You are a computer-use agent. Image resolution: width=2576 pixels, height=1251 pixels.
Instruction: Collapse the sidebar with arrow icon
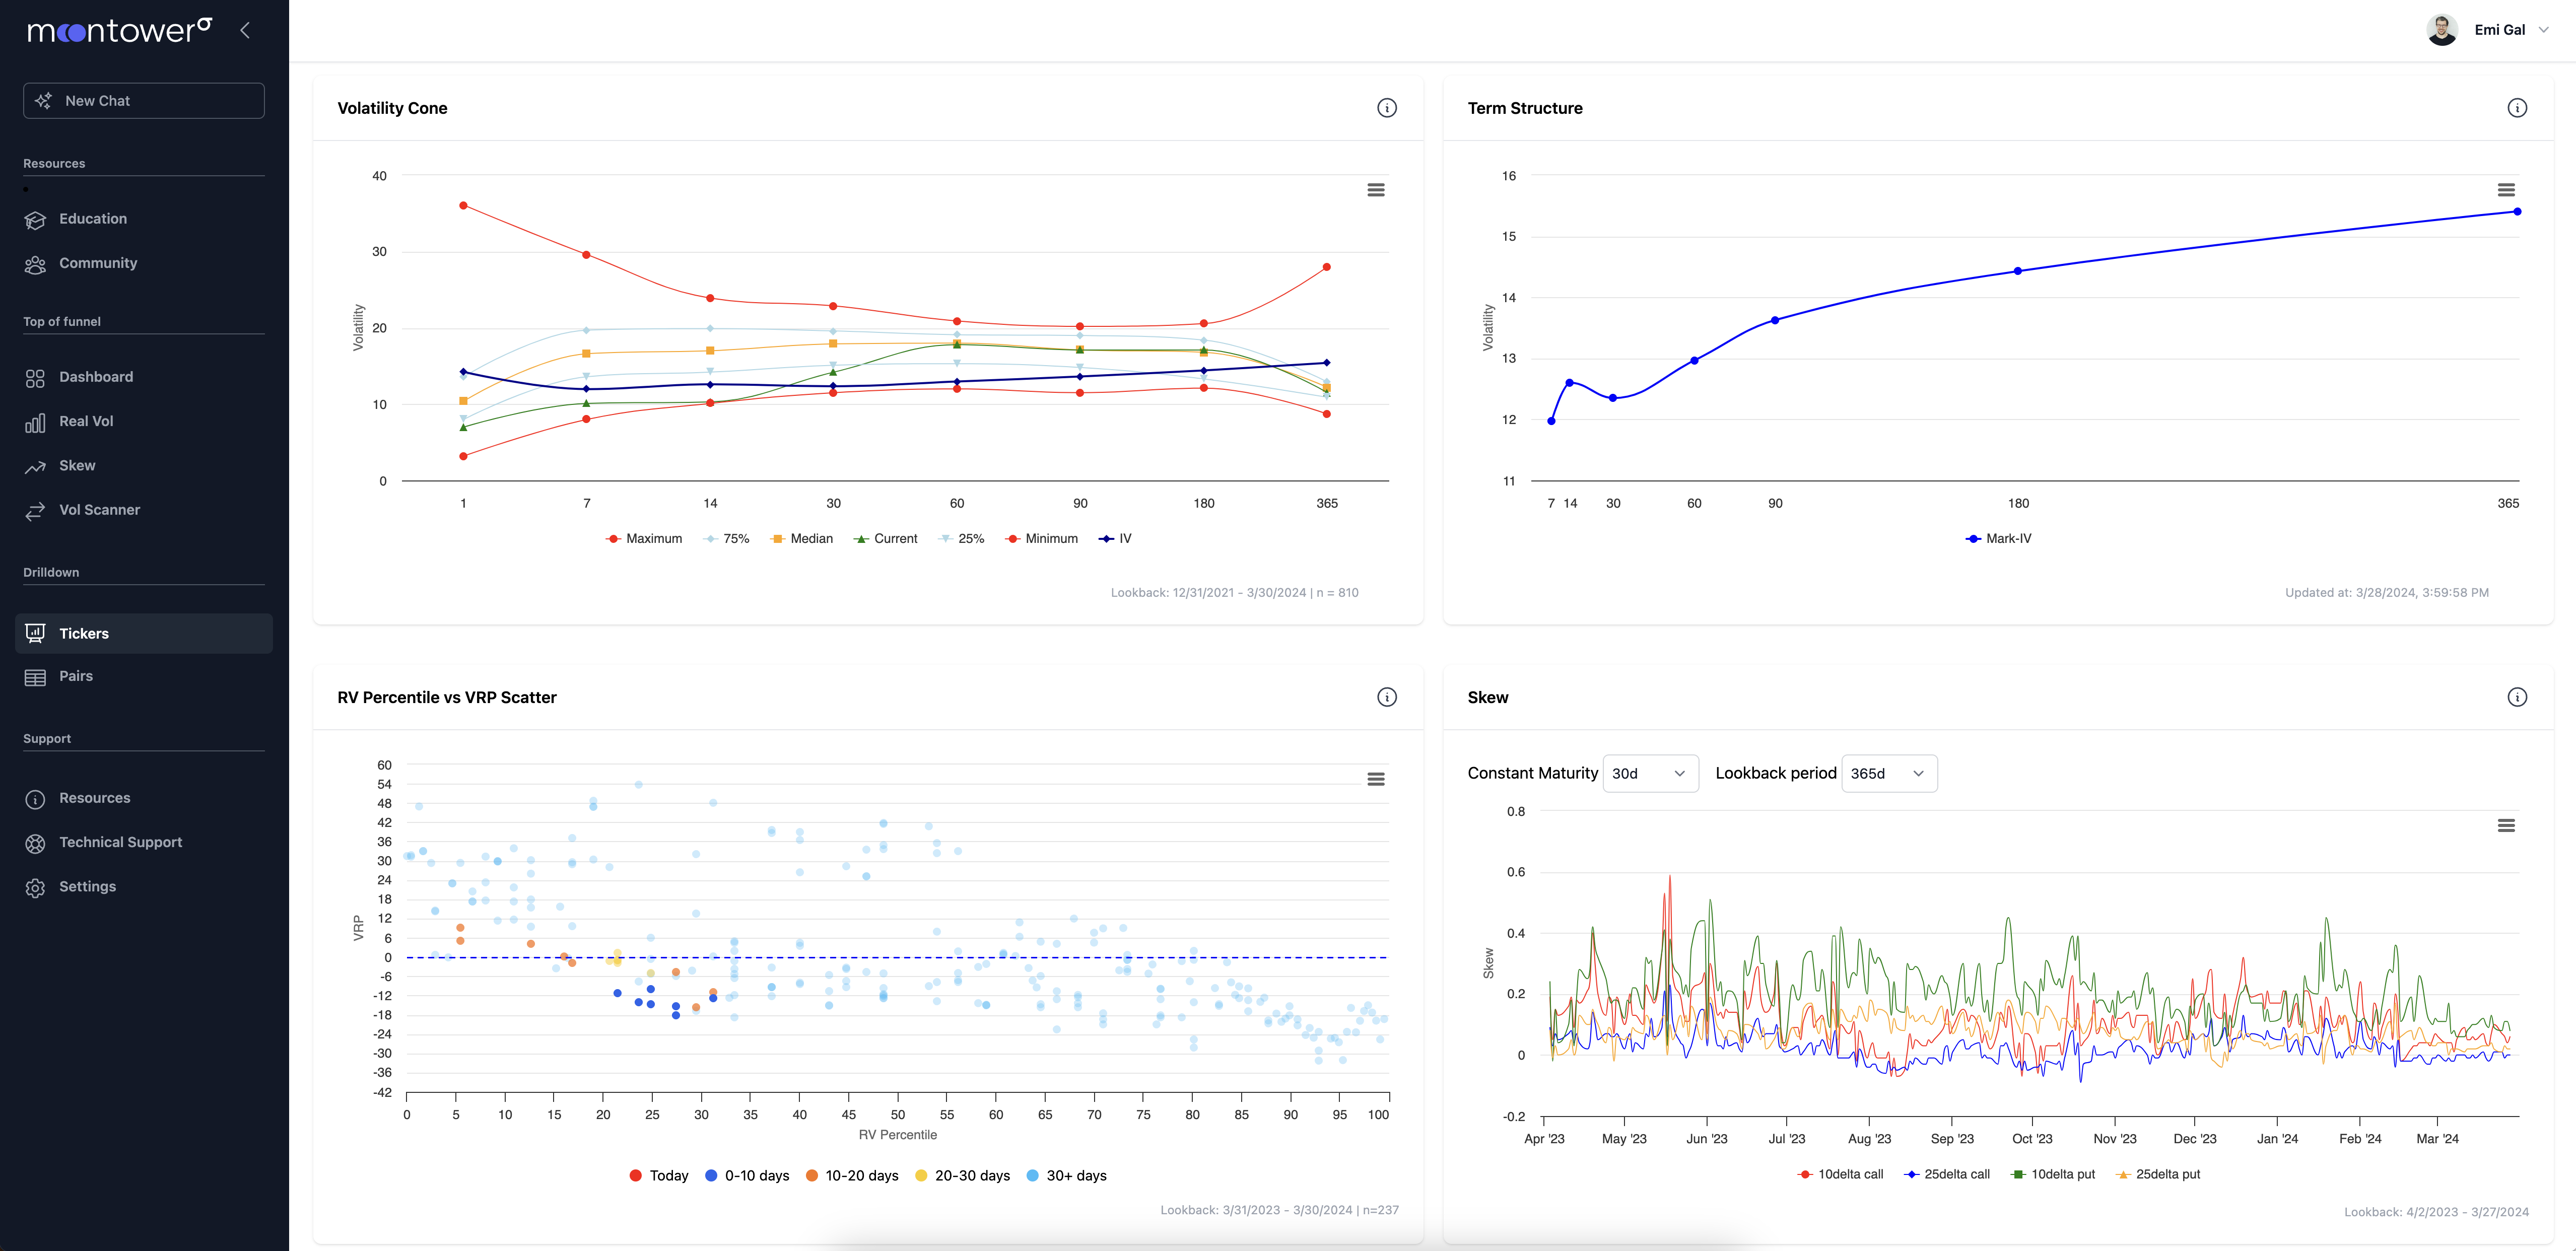pyautogui.click(x=245, y=30)
